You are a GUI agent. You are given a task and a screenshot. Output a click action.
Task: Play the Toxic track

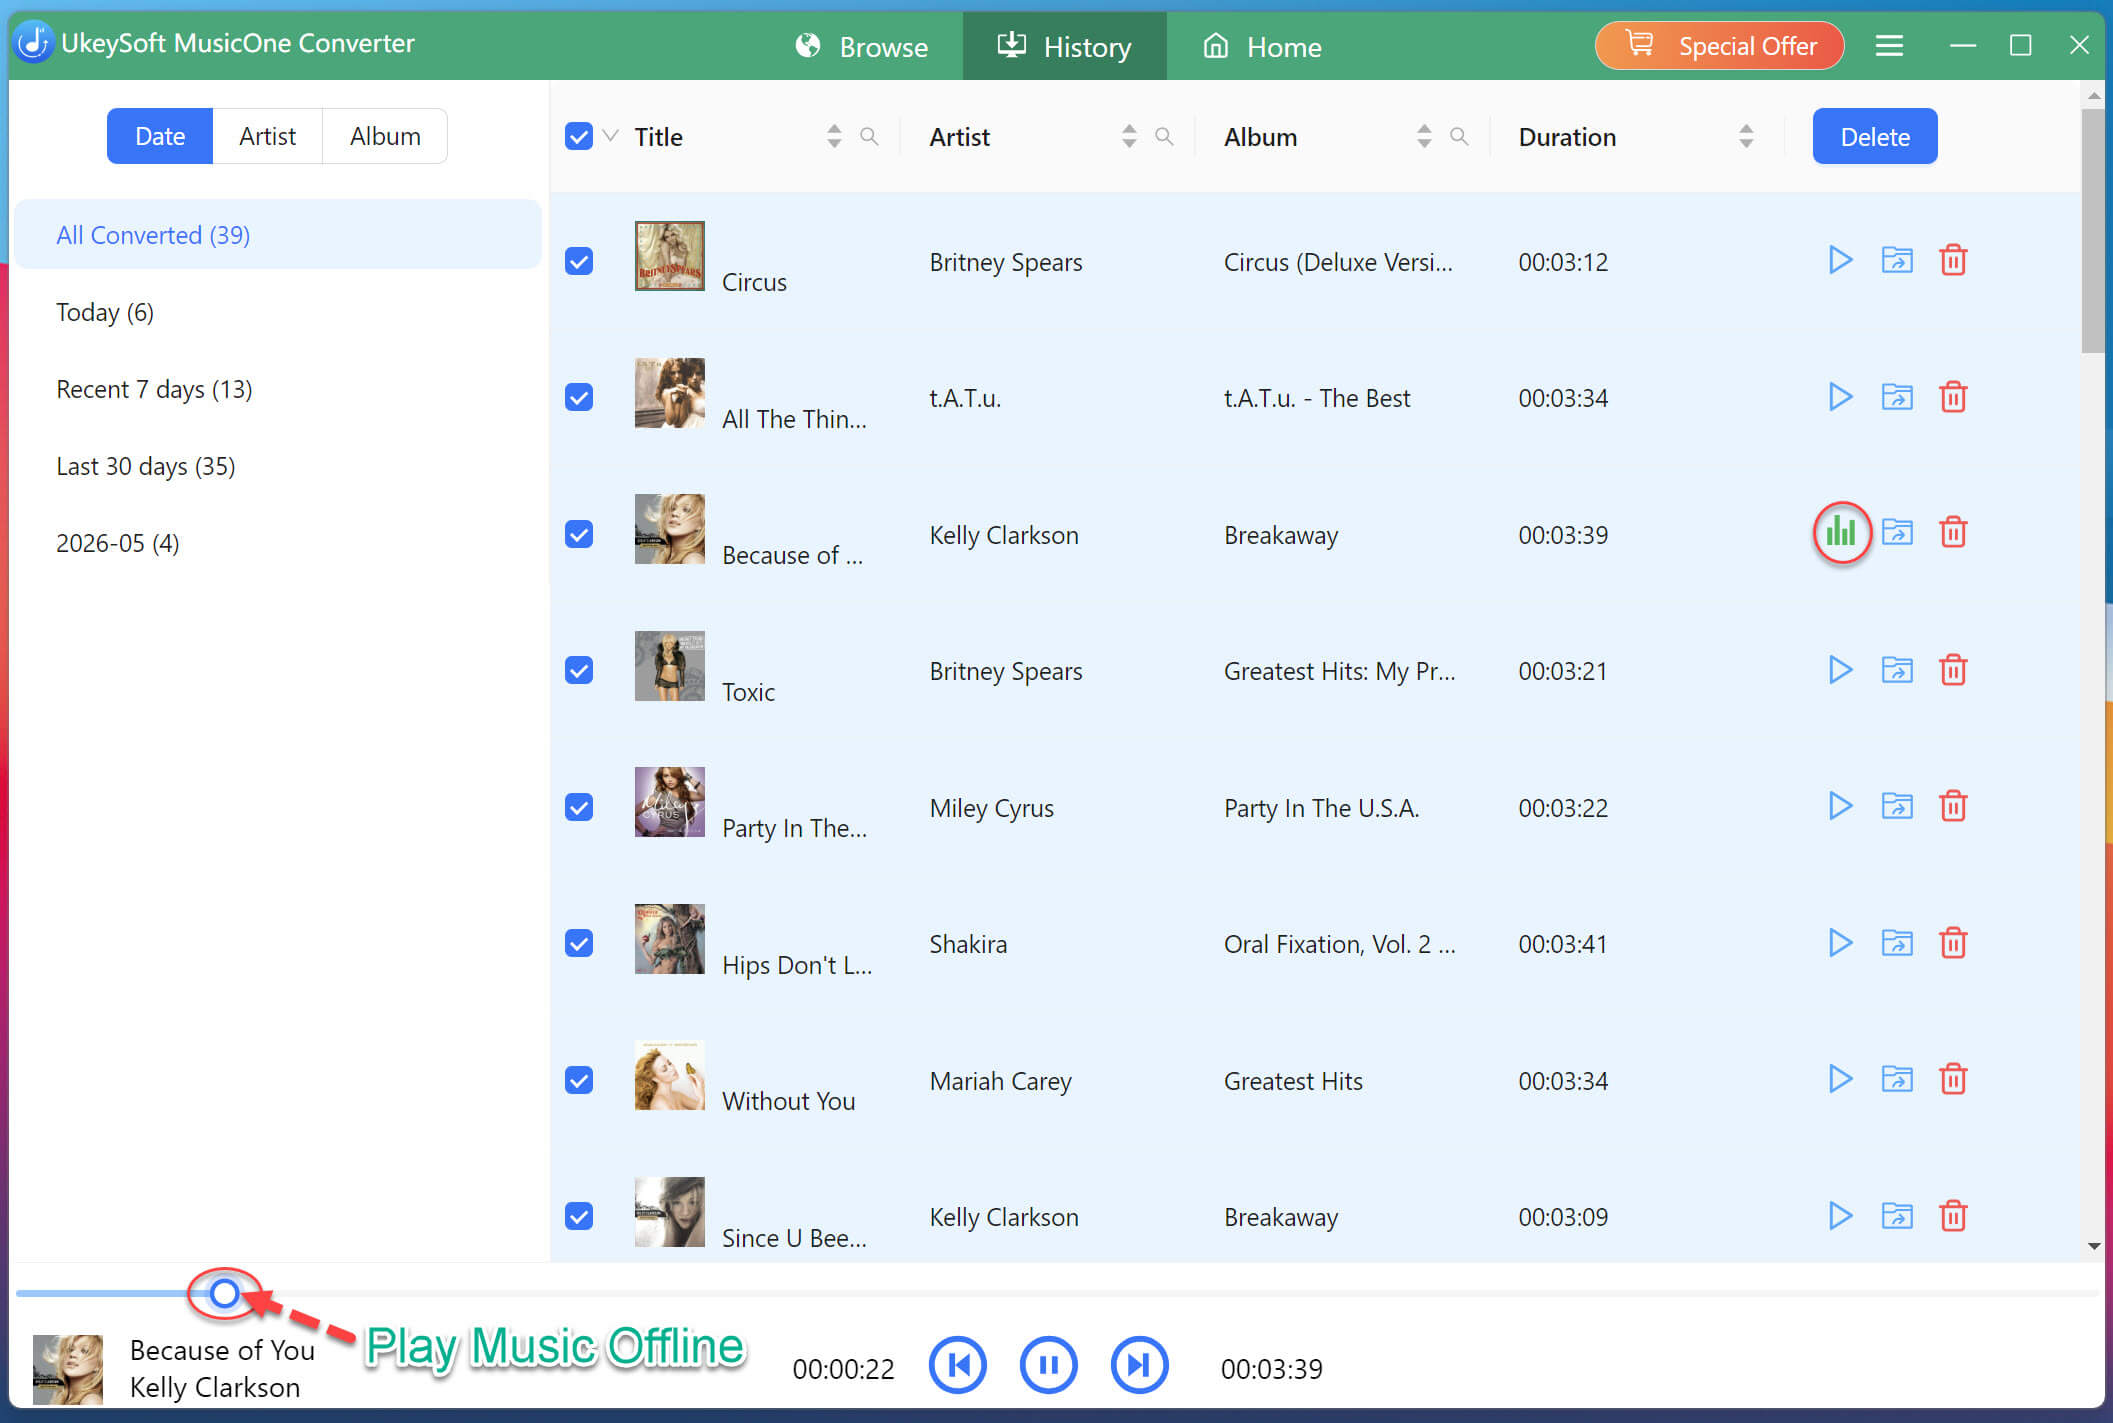click(1840, 670)
